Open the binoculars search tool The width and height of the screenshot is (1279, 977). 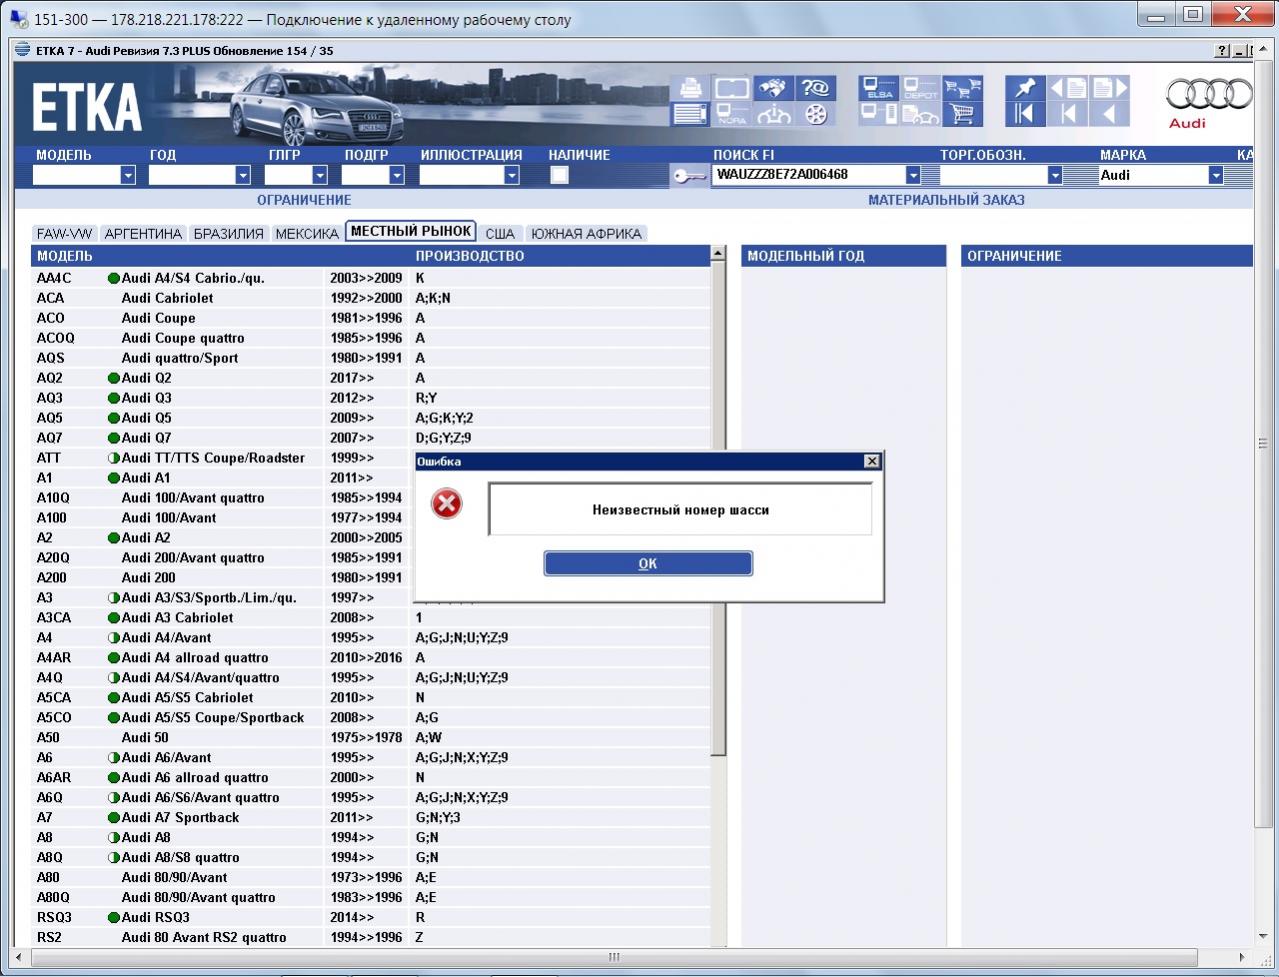coord(773,88)
